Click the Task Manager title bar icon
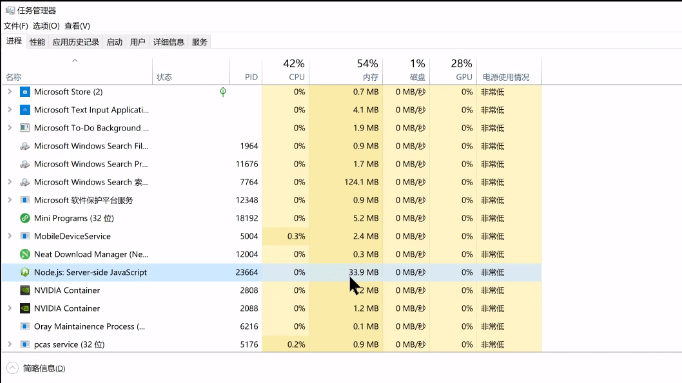The image size is (682, 383). (x=10, y=10)
